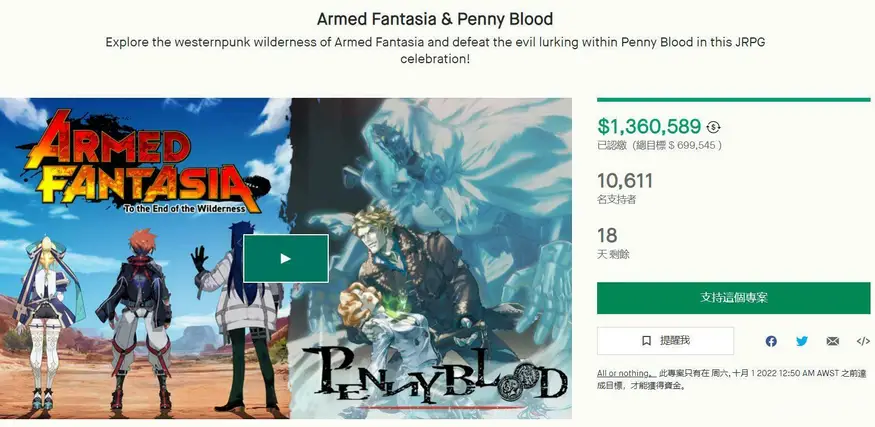Share the project via email icon
Image resolution: width=875 pixels, height=427 pixels.
tap(833, 341)
